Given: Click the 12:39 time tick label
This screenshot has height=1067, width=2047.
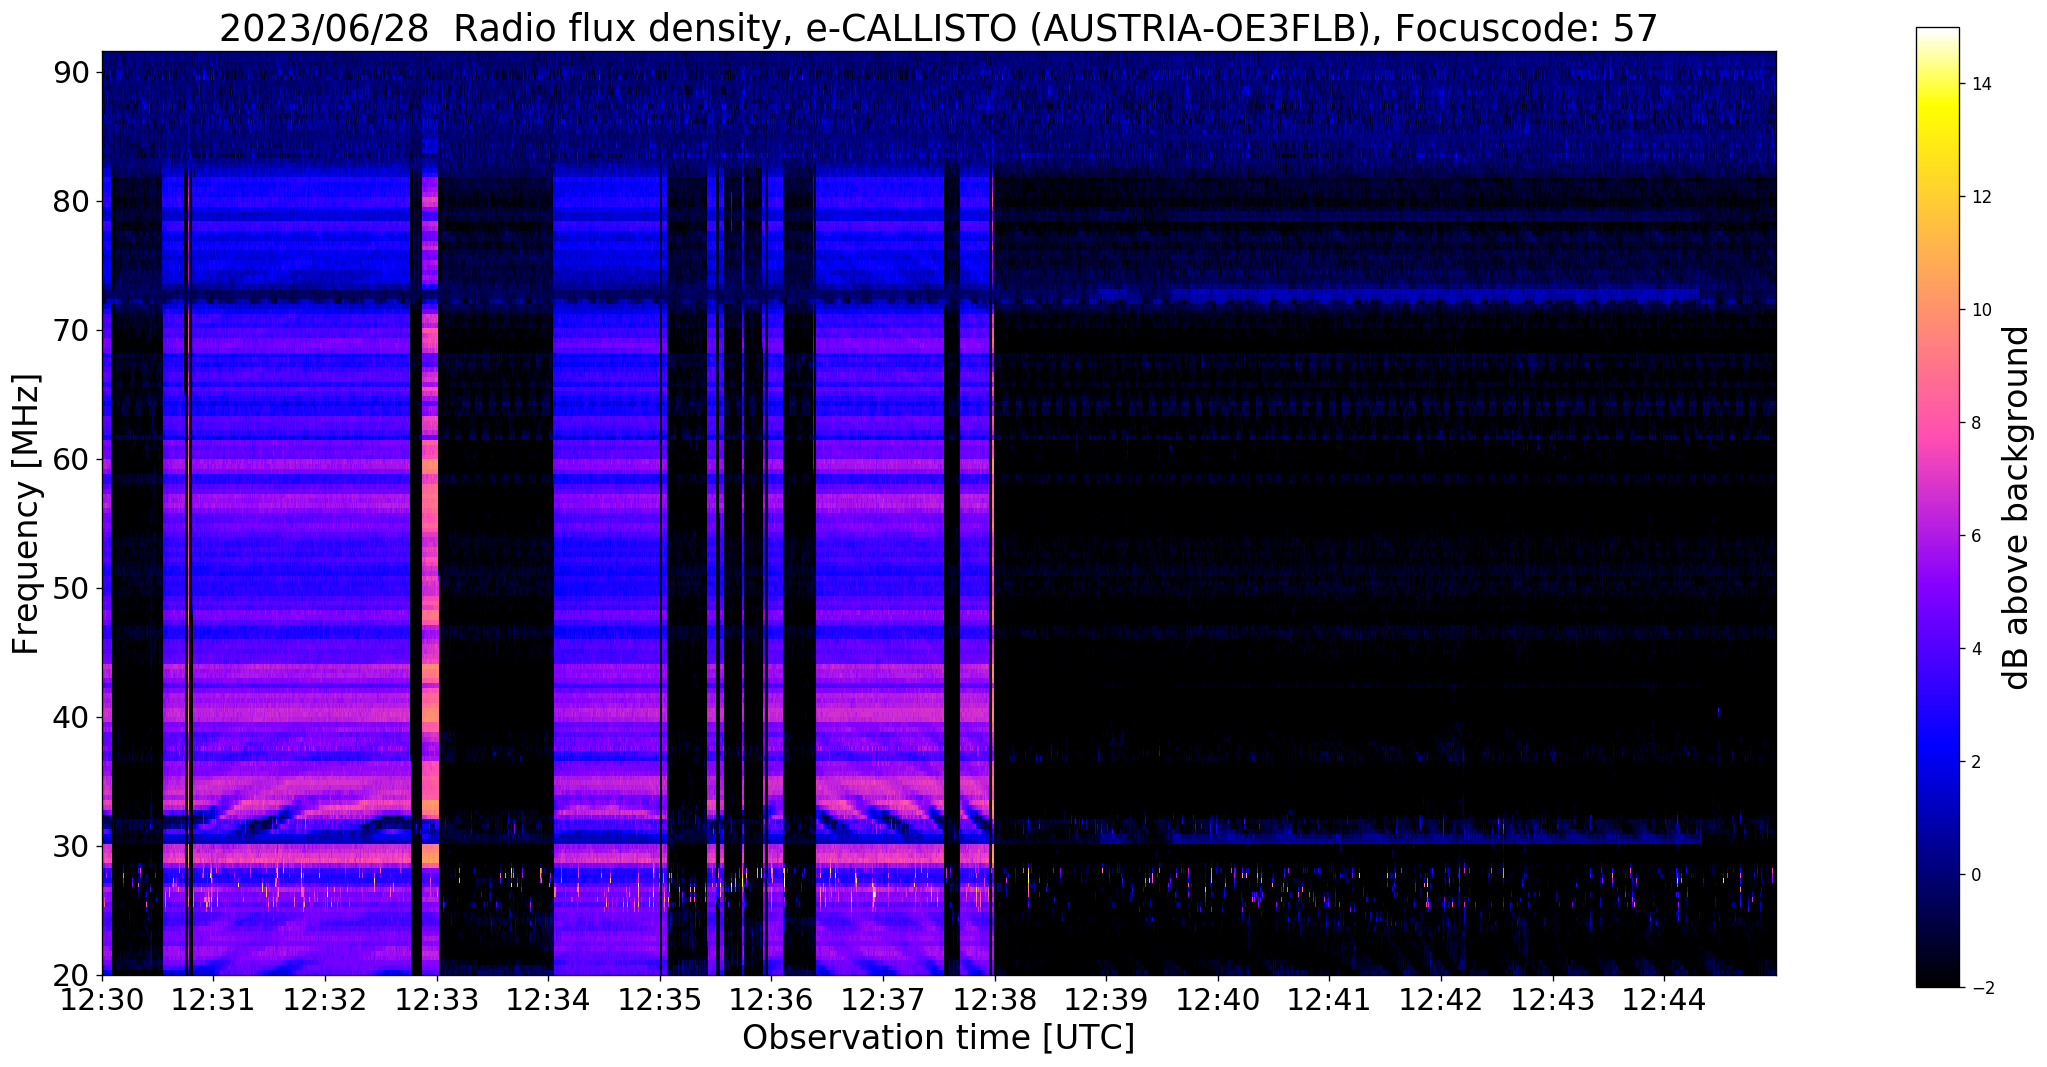Looking at the screenshot, I should (x=1106, y=999).
